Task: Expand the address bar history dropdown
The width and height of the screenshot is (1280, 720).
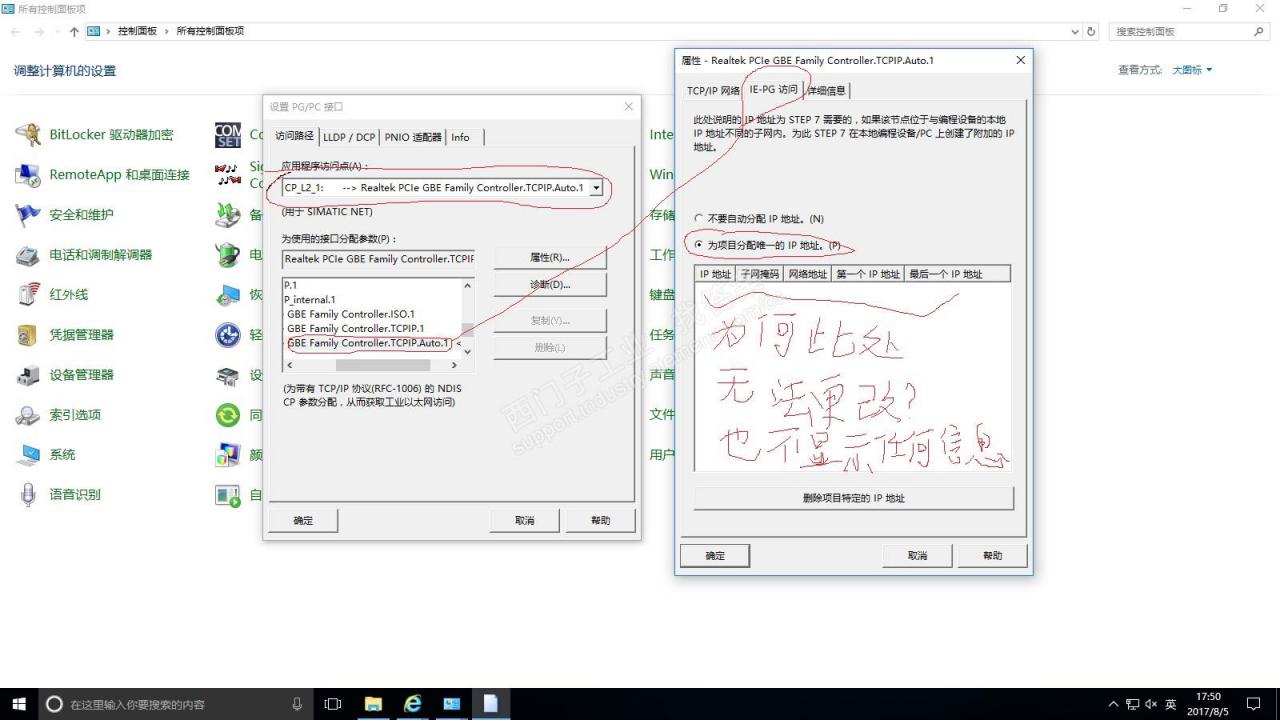Action: coord(1075,31)
